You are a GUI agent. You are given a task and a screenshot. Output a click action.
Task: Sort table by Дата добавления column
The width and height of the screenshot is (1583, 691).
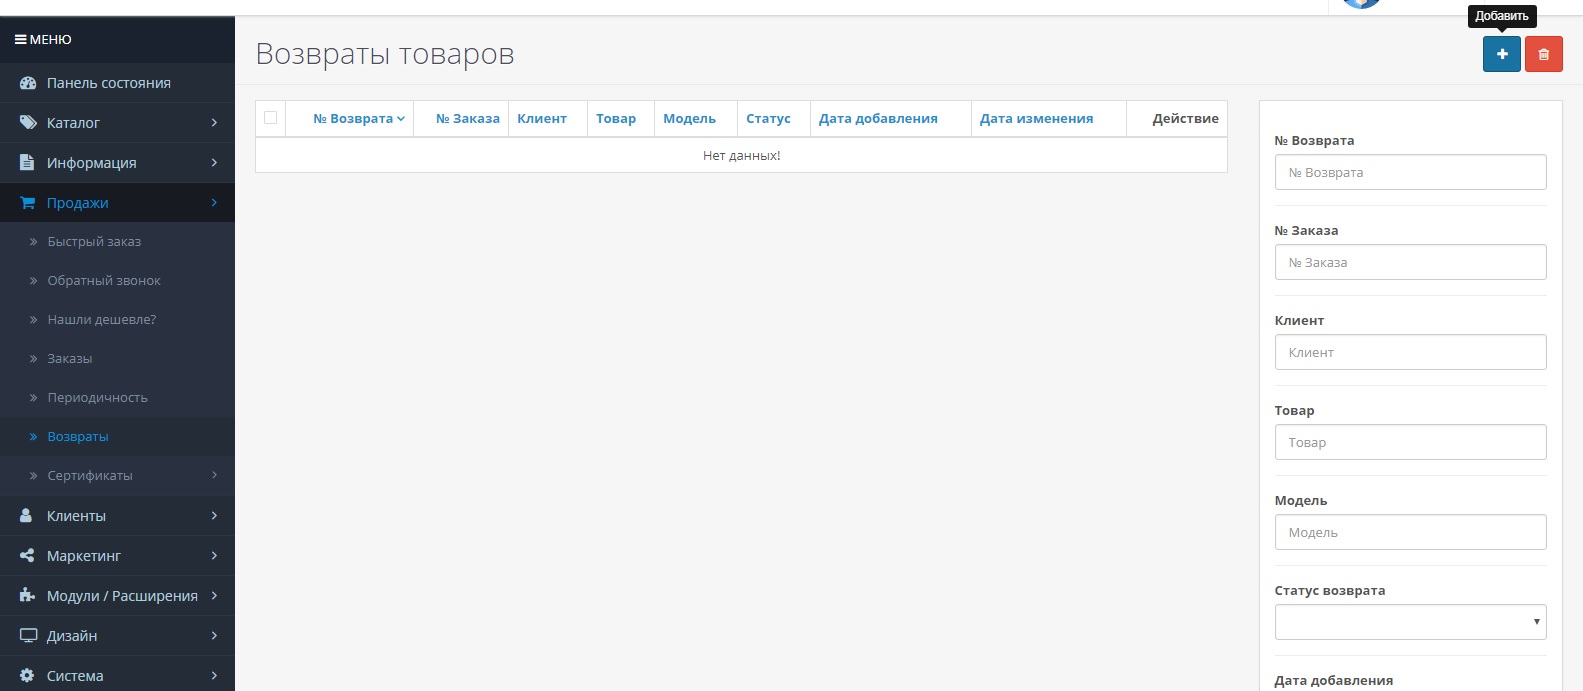[x=877, y=119]
